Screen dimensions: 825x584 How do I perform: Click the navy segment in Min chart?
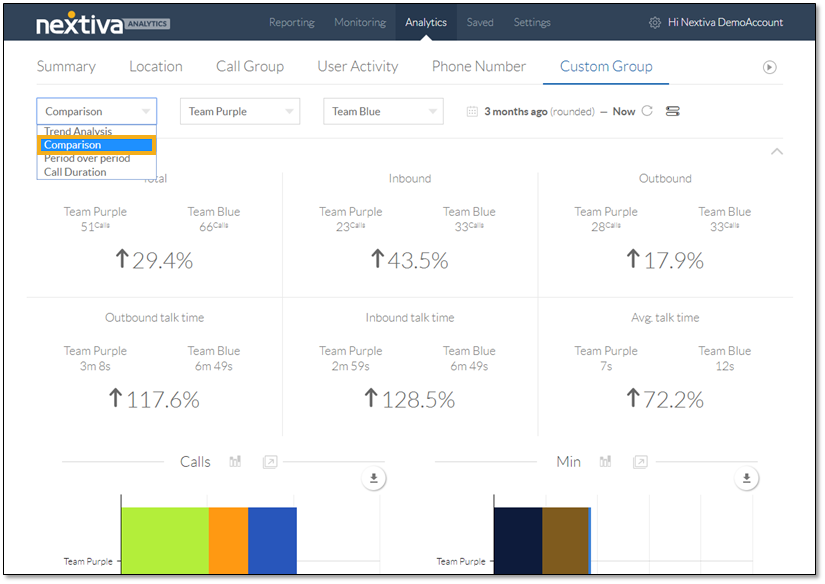pos(518,540)
